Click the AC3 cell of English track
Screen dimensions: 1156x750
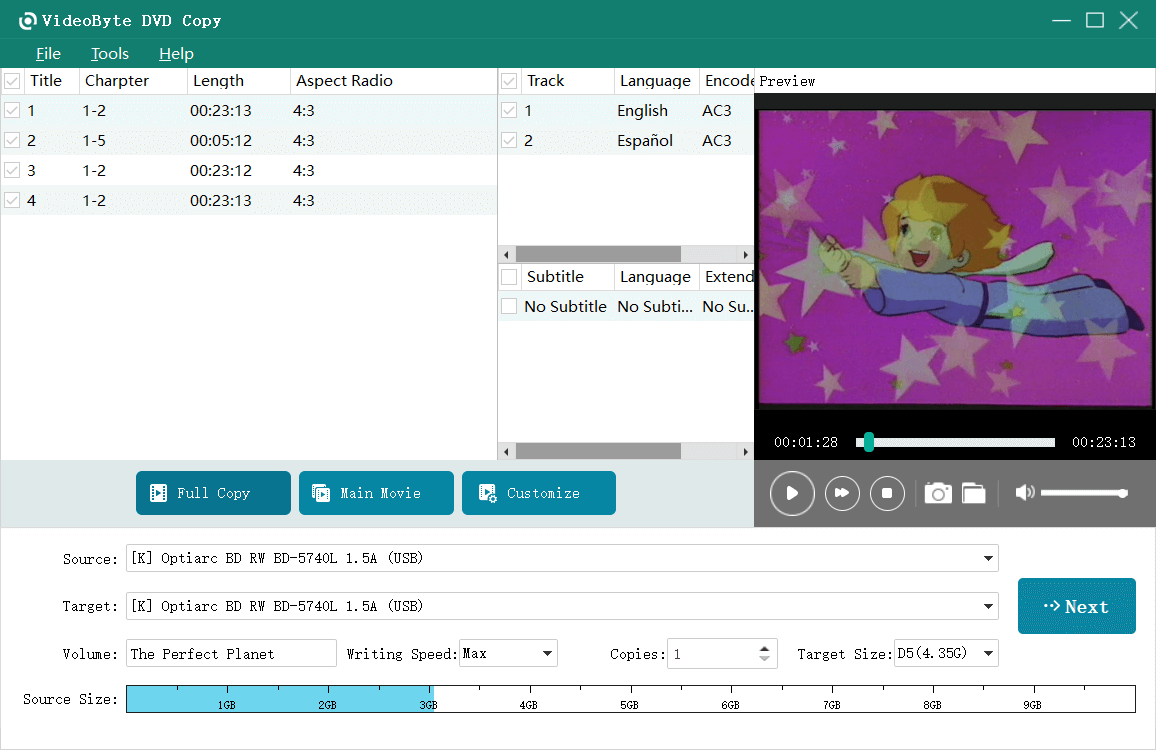point(717,111)
